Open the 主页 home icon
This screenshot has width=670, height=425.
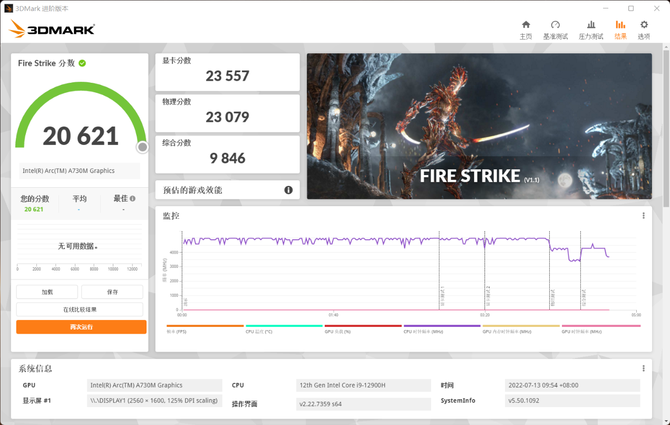[x=526, y=28]
